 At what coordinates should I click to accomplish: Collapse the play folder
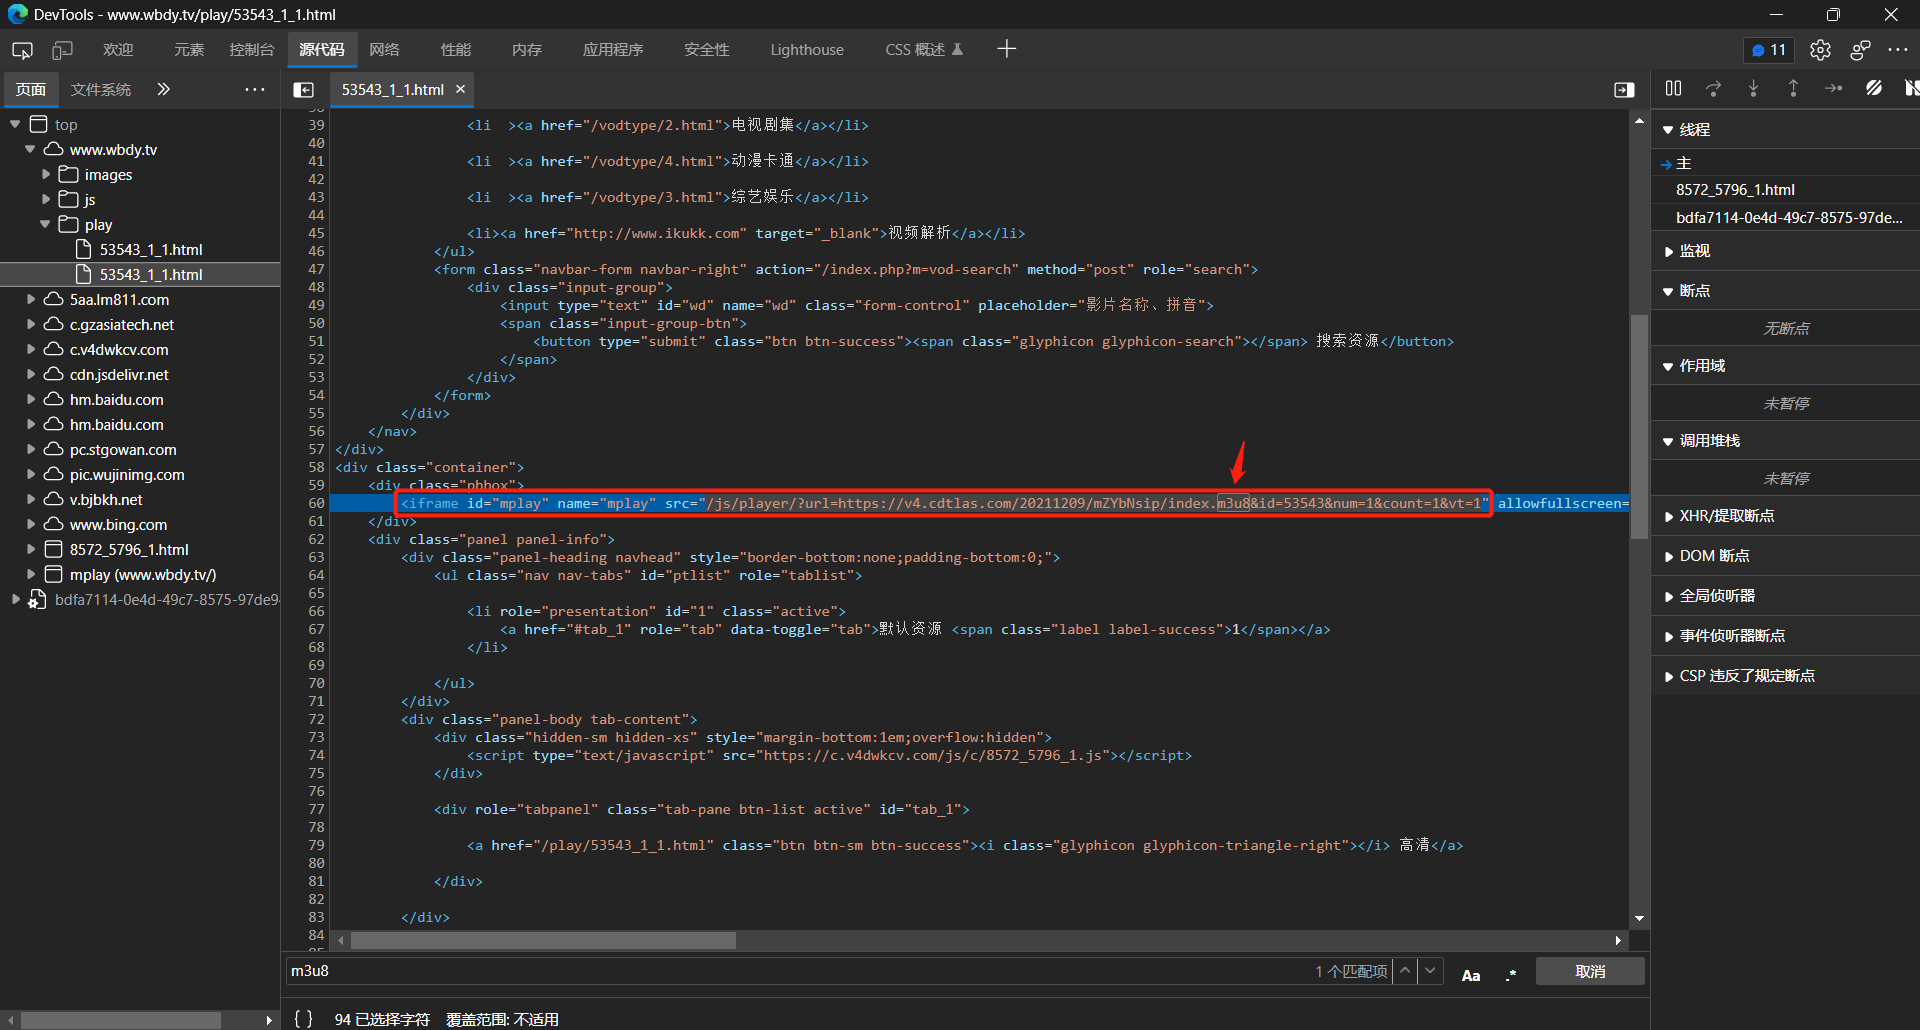(45, 224)
